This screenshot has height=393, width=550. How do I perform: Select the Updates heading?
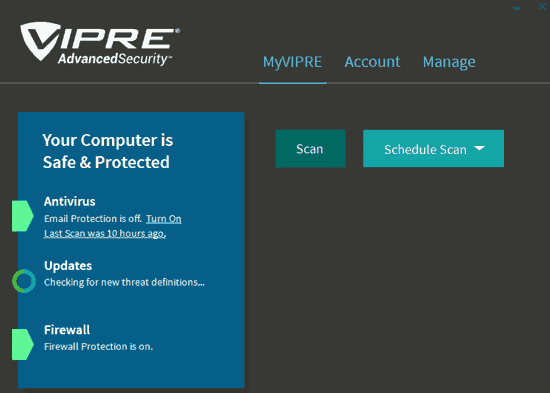pyautogui.click(x=68, y=266)
